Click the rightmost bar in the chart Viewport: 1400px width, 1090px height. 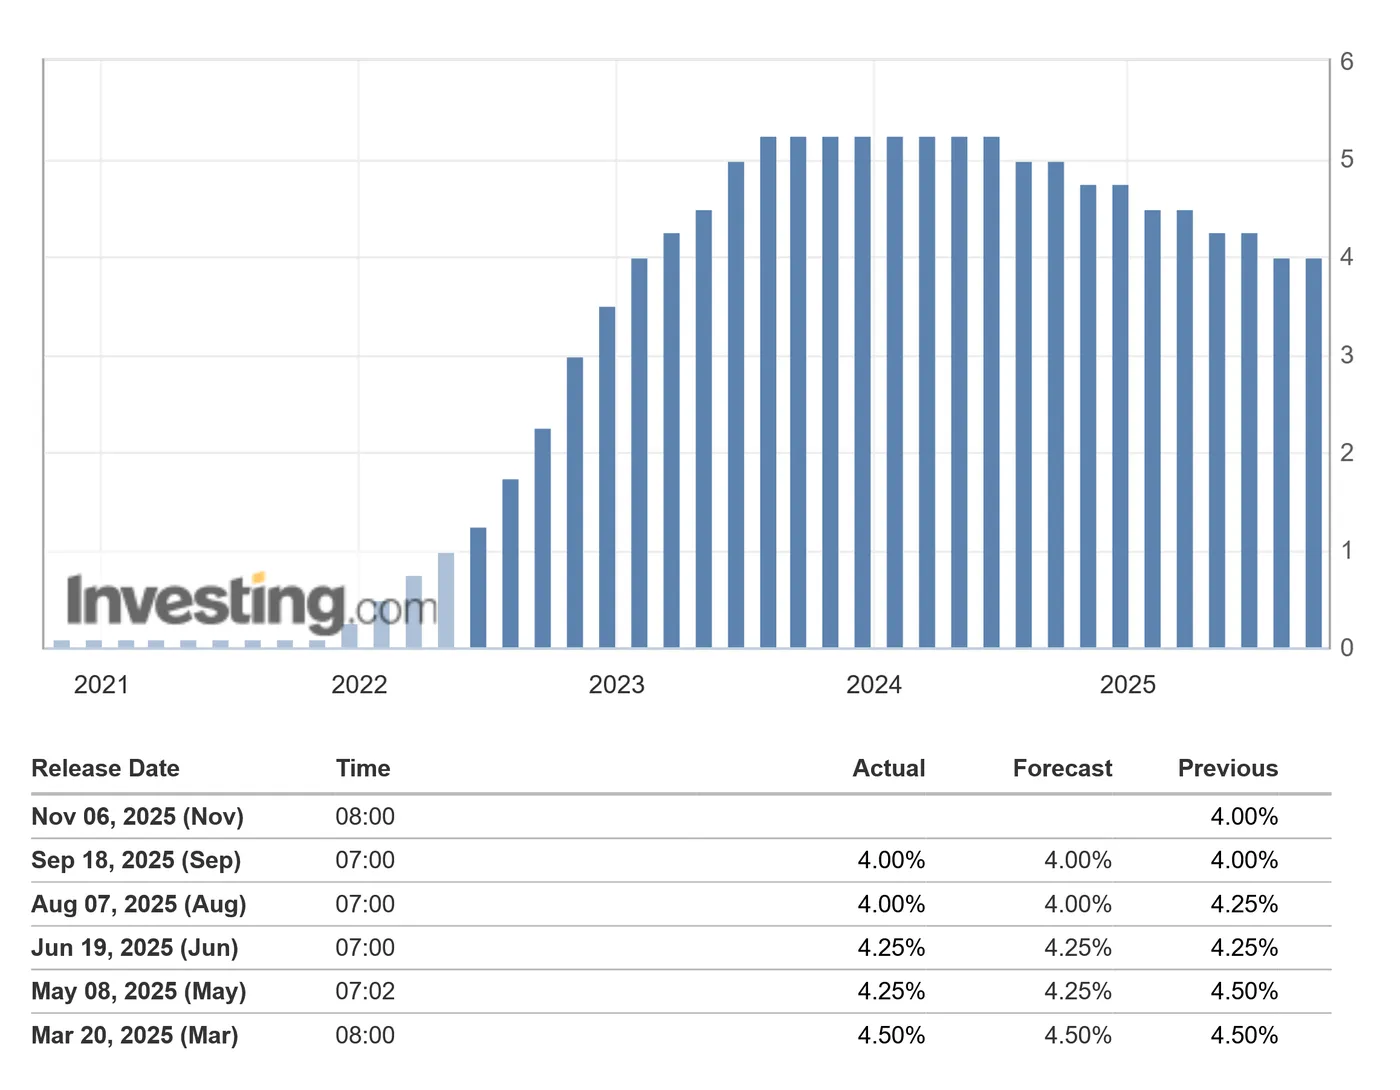point(1313,453)
